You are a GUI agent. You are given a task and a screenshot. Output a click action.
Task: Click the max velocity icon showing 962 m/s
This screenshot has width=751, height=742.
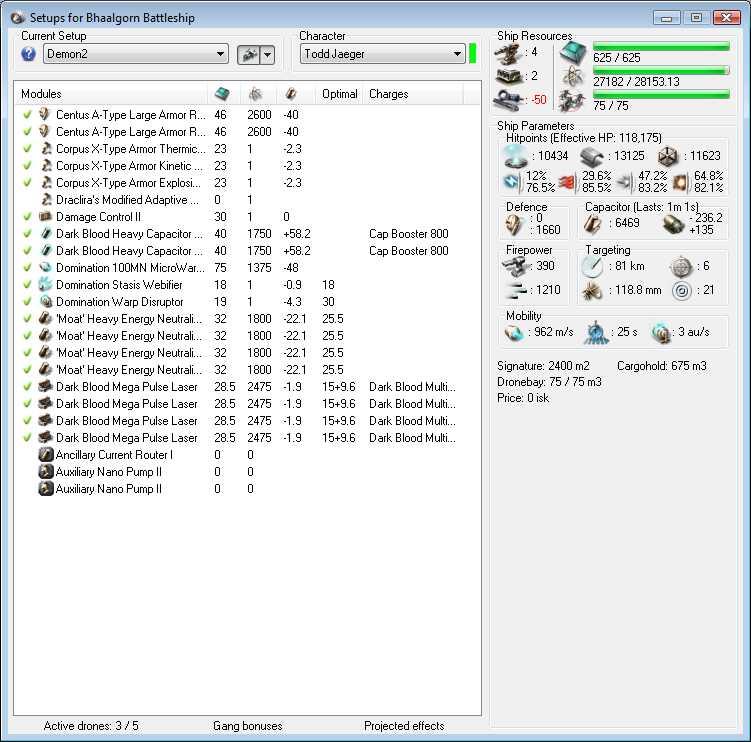pos(514,332)
